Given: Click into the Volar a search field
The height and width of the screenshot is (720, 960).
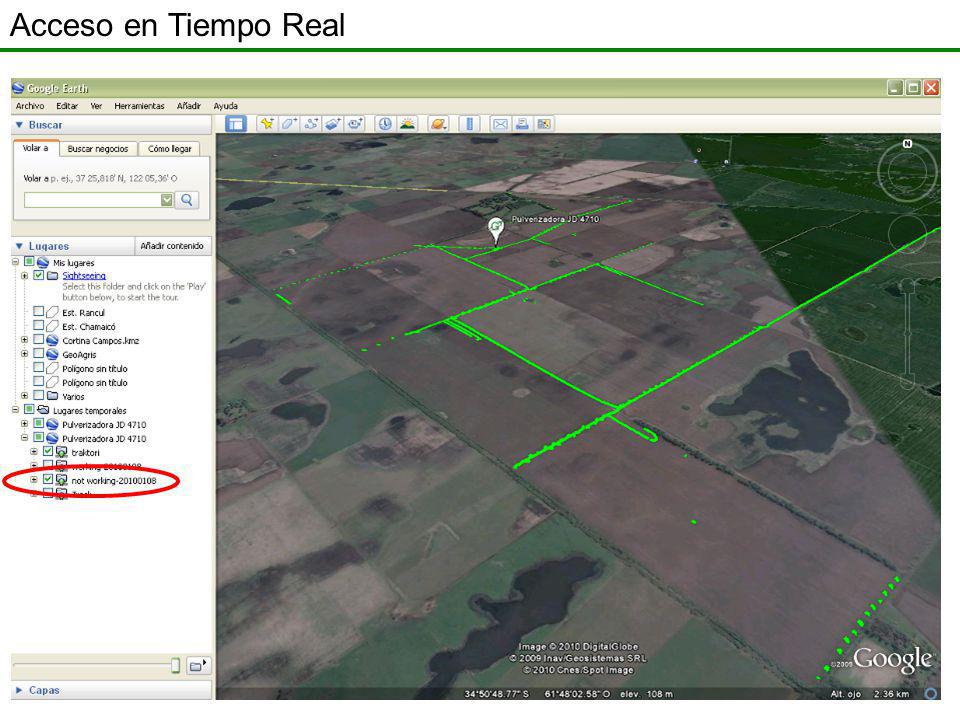Looking at the screenshot, I should [x=92, y=200].
